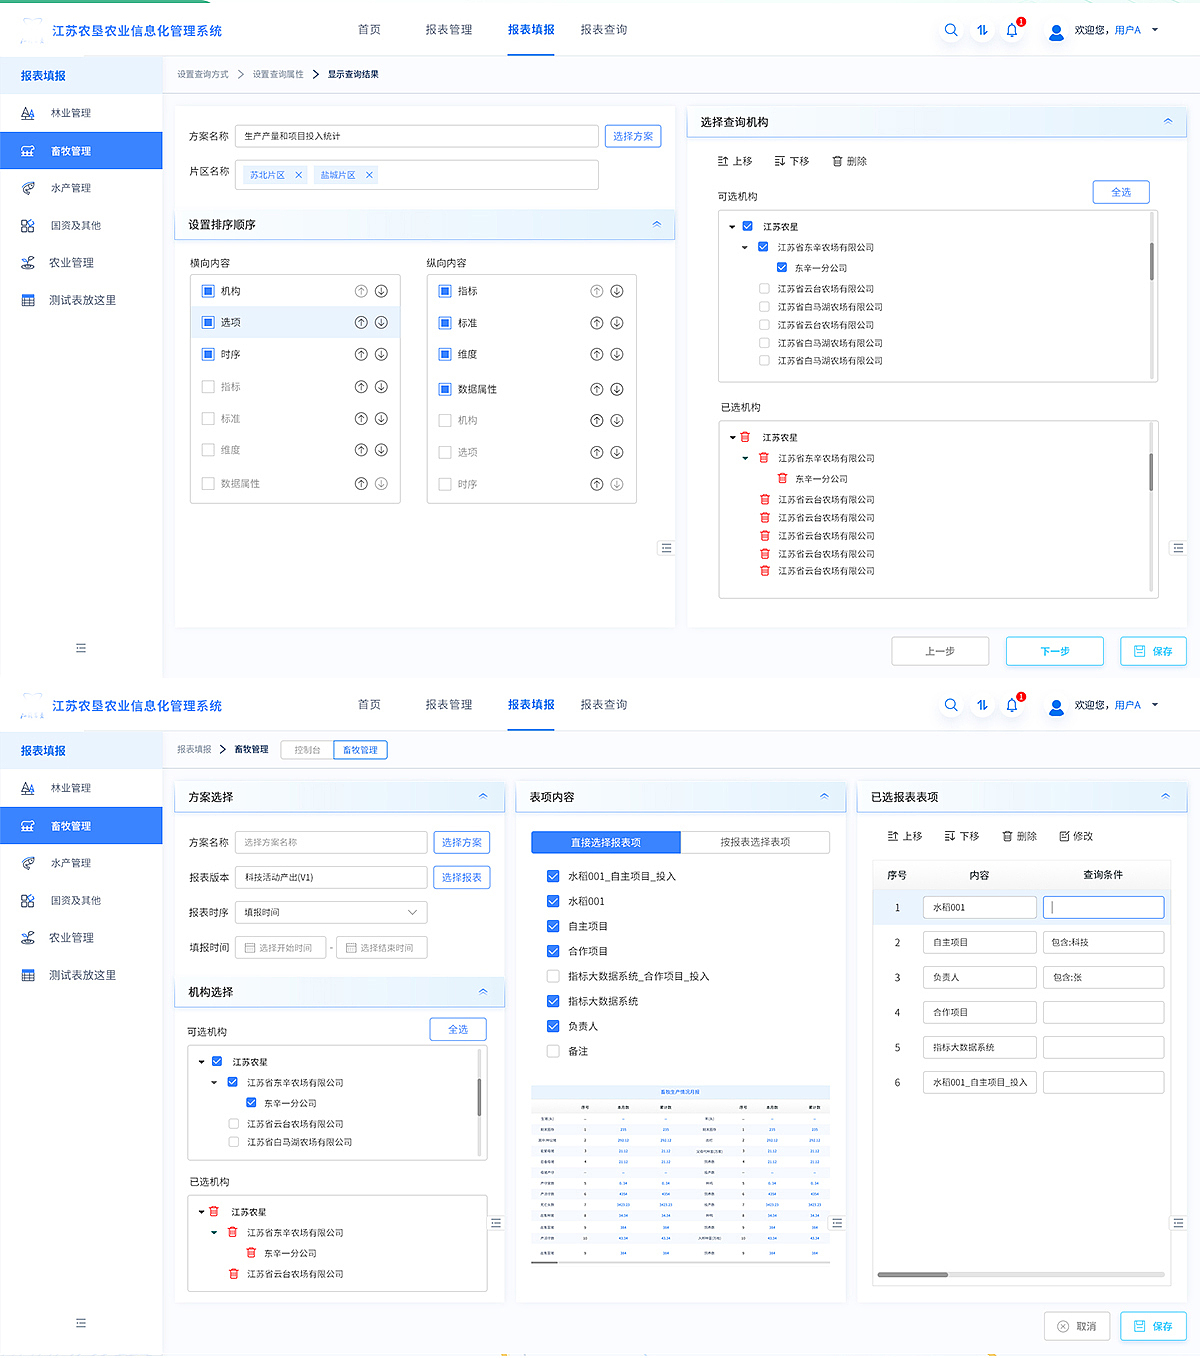1200x1358 pixels.
Task: Click 上移 in the 选择查询机构 panel
Action: click(x=735, y=161)
